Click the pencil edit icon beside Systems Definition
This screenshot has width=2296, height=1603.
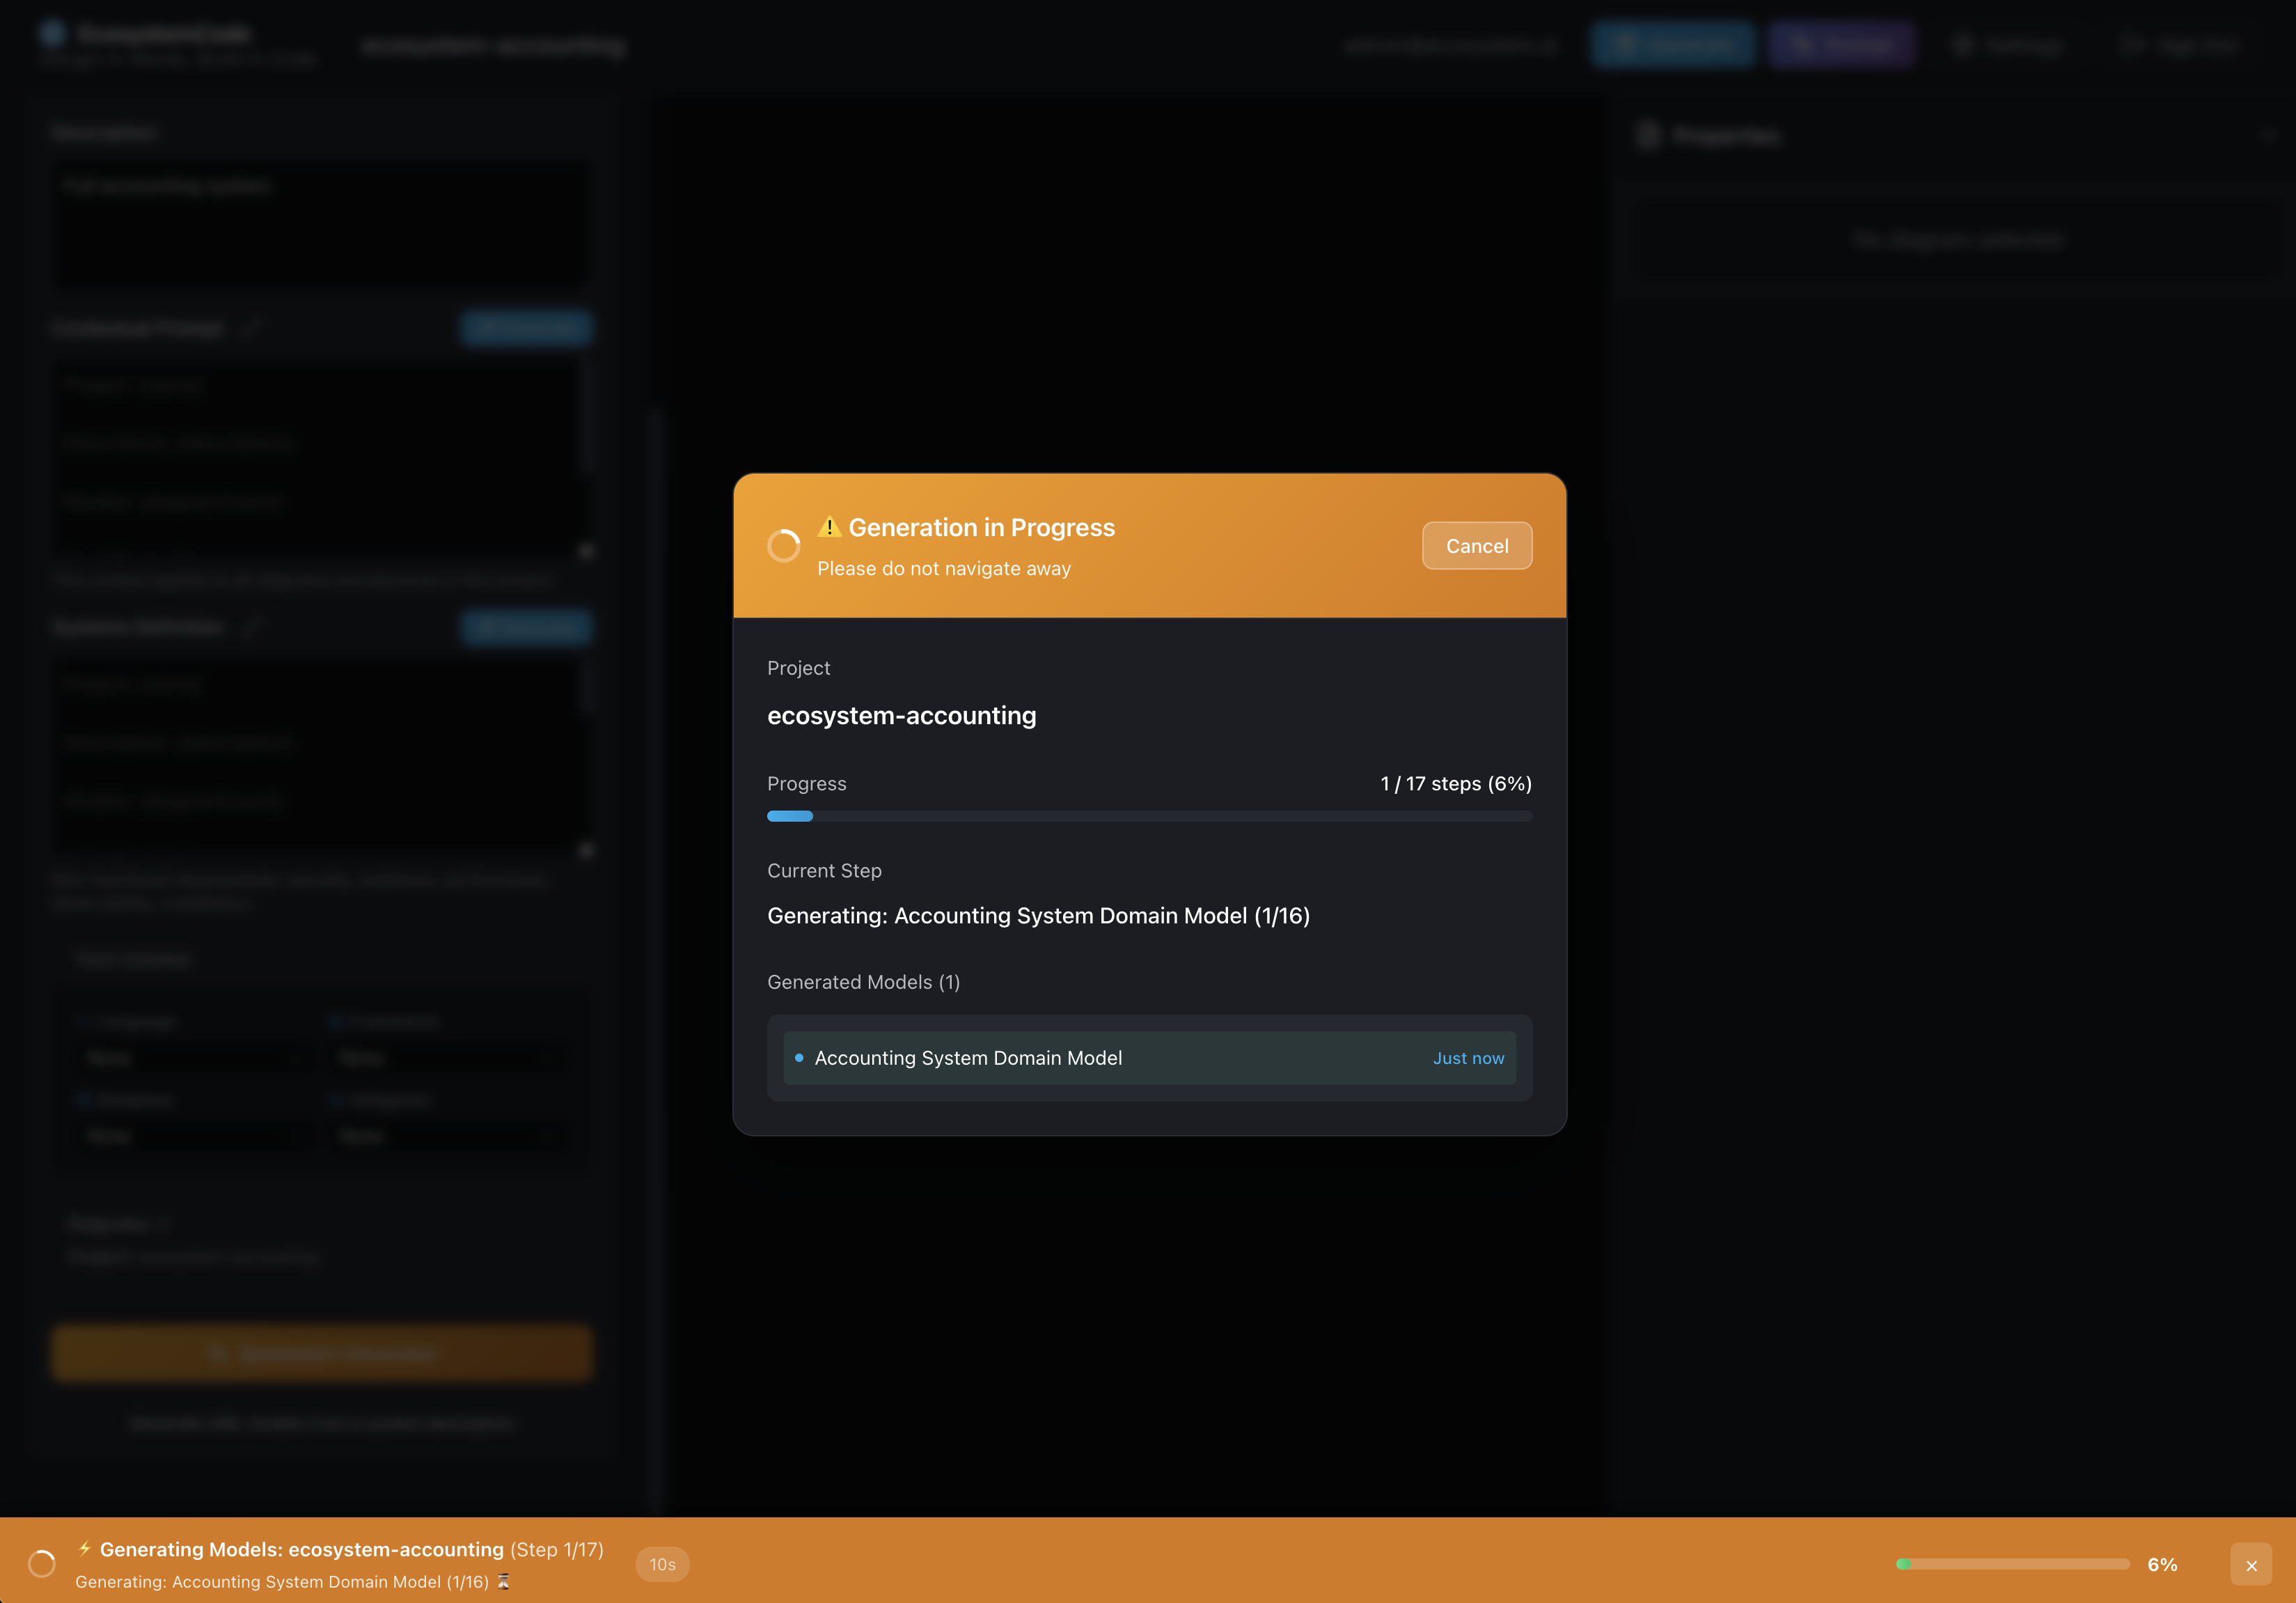(252, 628)
